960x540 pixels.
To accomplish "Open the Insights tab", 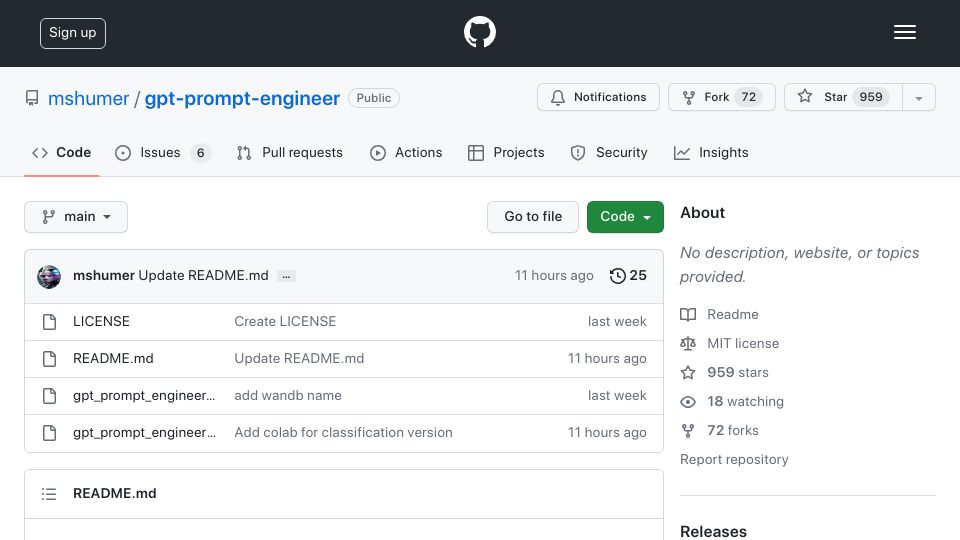I will point(711,152).
